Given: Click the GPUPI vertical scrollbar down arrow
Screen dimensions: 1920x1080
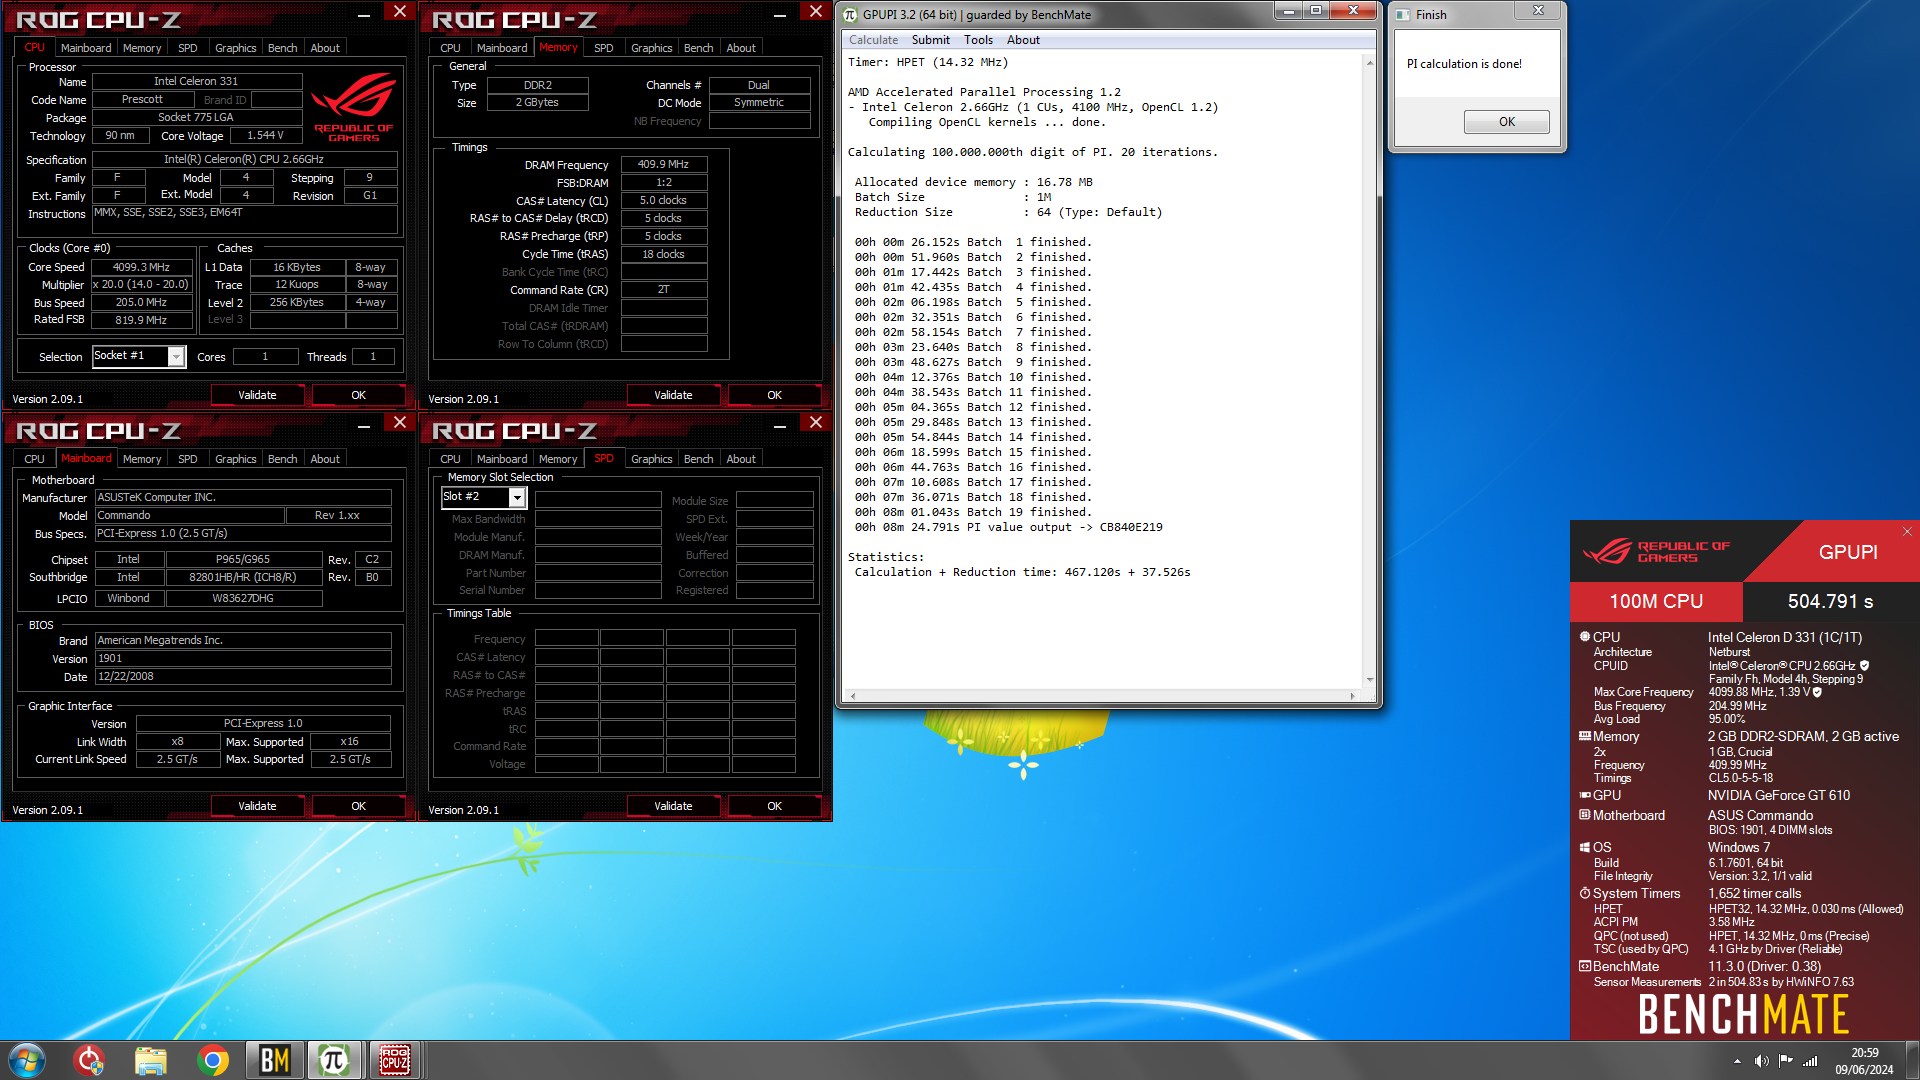Looking at the screenshot, I should point(1369,680).
